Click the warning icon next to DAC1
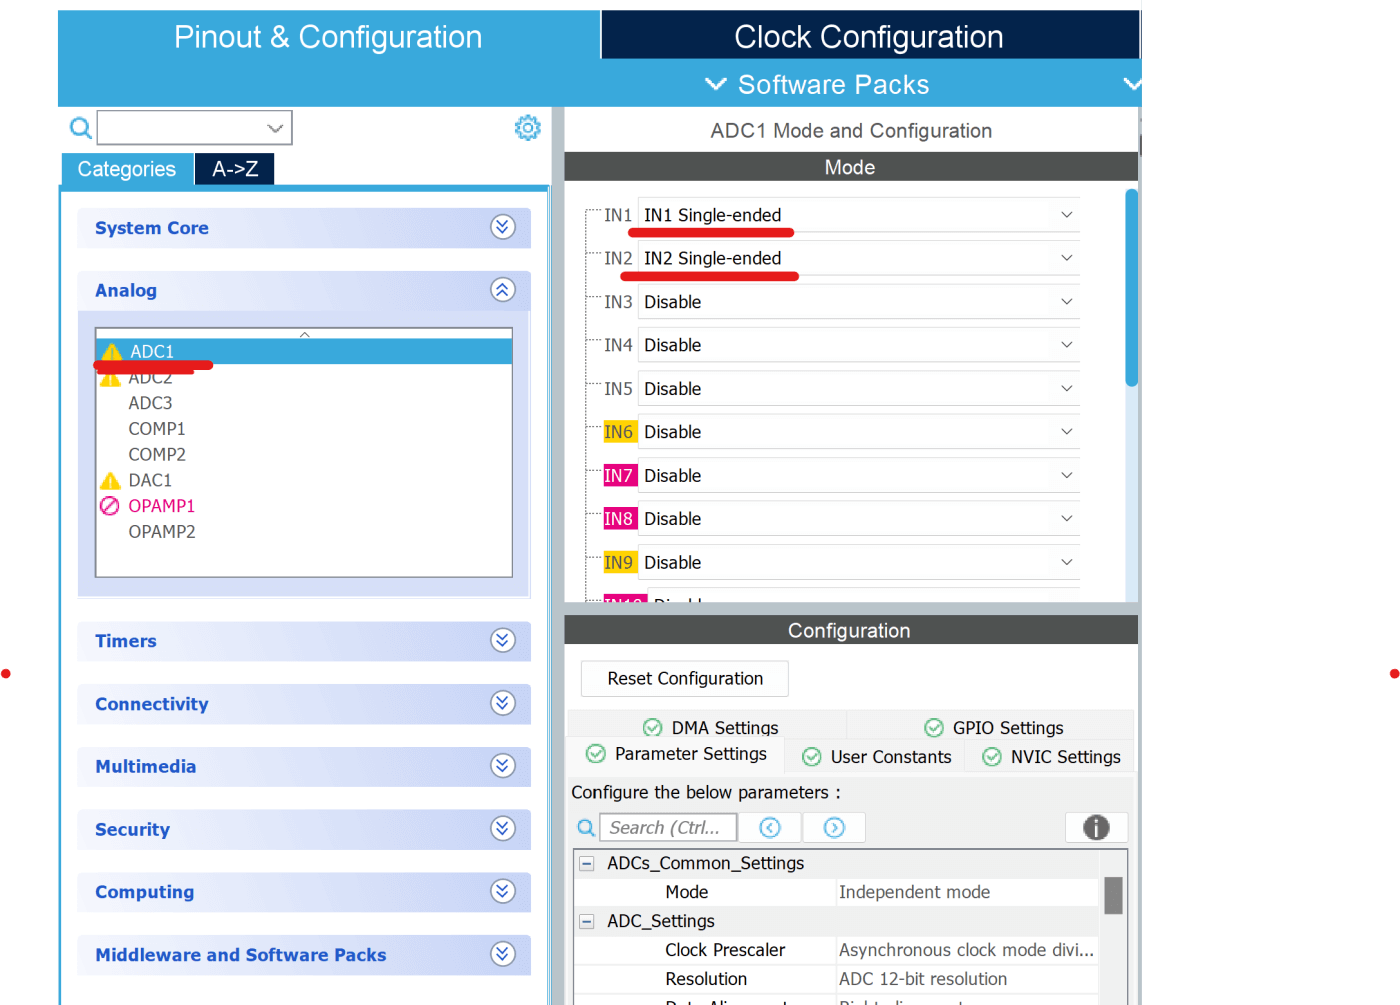Screen dimensions: 1400x1005 pos(111,480)
